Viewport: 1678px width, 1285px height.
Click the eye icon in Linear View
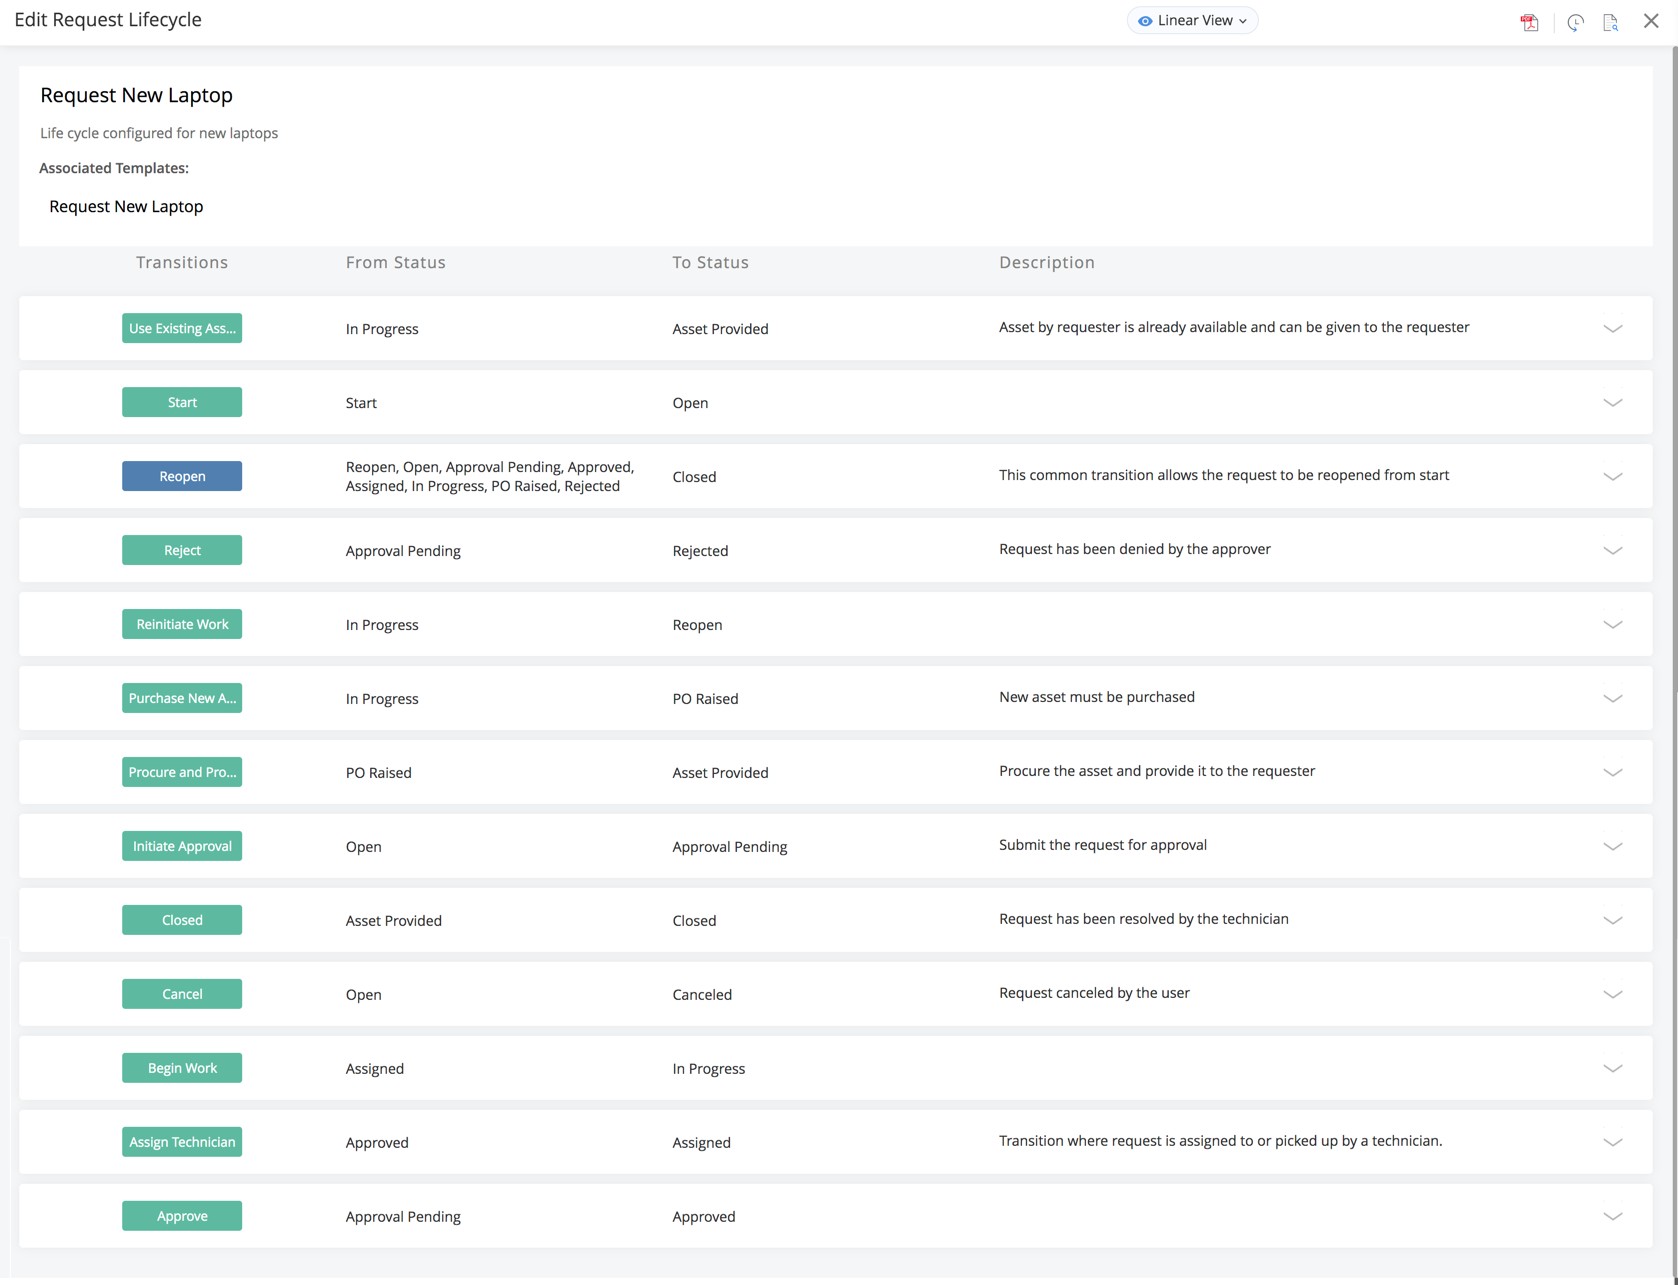[x=1145, y=21]
